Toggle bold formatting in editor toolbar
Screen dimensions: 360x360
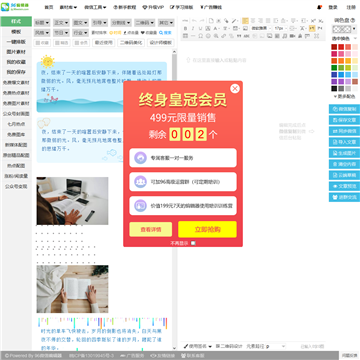pyautogui.click(x=185, y=28)
